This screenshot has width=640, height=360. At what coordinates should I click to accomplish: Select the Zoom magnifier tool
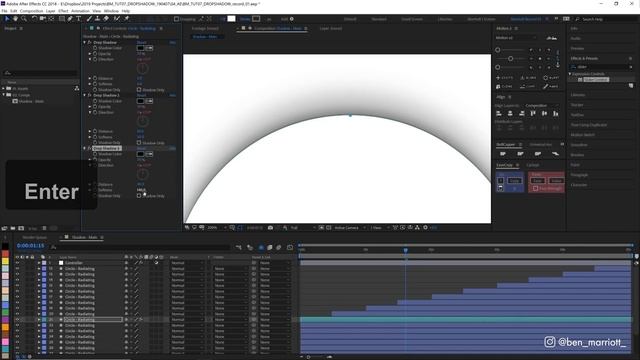pyautogui.click(x=24, y=19)
